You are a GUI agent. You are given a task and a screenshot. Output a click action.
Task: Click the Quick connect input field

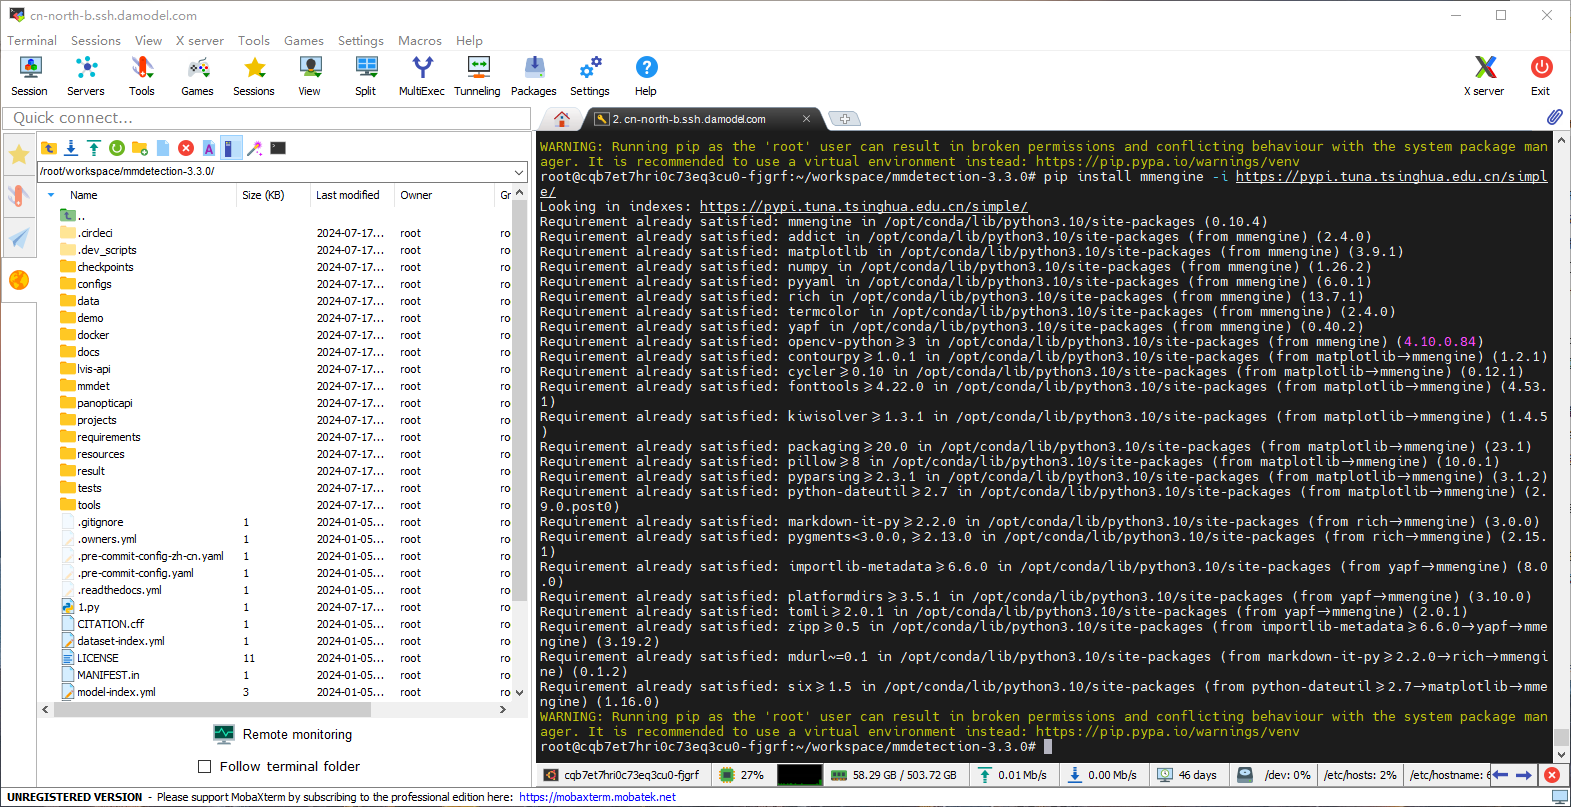click(267, 118)
